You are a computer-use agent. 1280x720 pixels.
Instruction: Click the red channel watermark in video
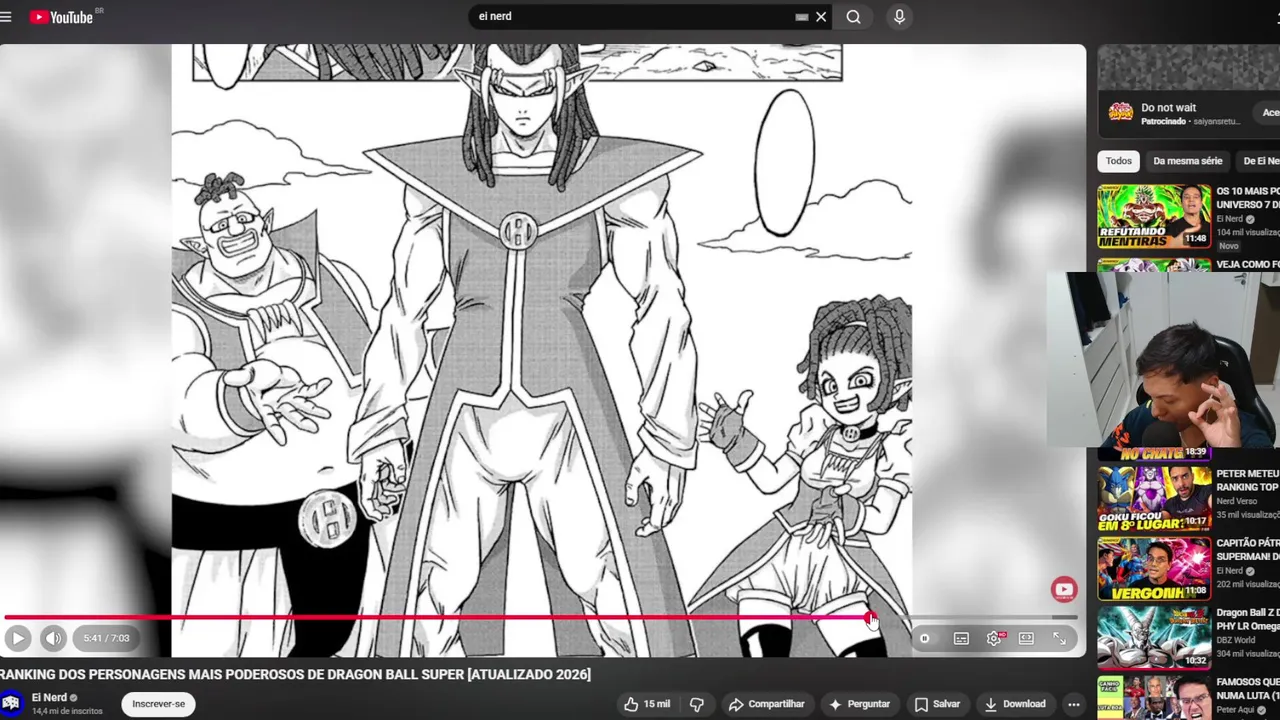(x=1063, y=589)
